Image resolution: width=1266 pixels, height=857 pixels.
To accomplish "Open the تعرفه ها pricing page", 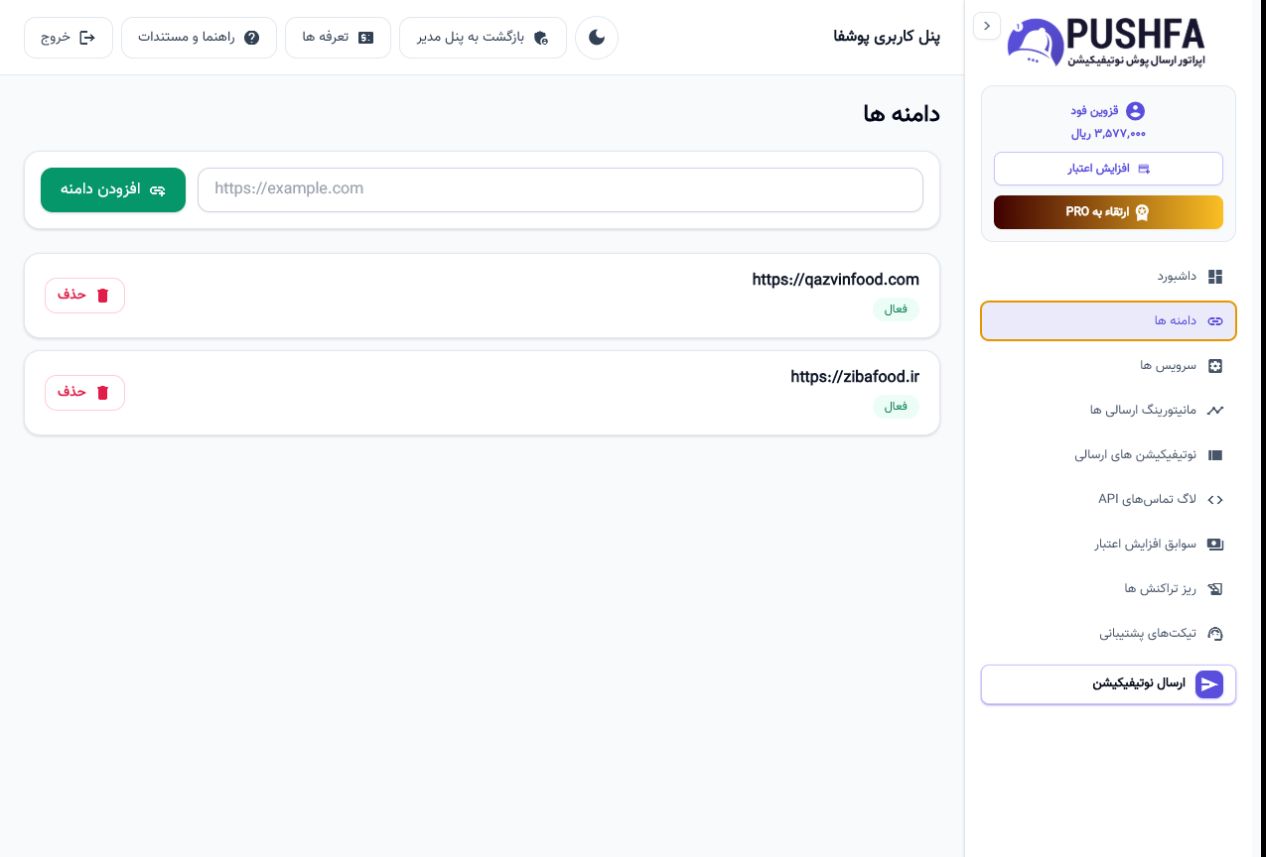I will 338,38.
